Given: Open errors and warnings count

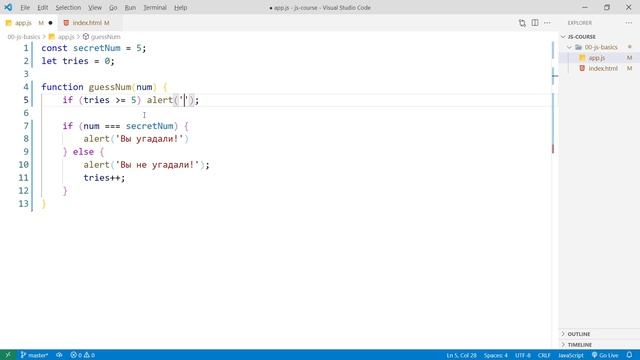Looking at the screenshot, I should [82, 355].
